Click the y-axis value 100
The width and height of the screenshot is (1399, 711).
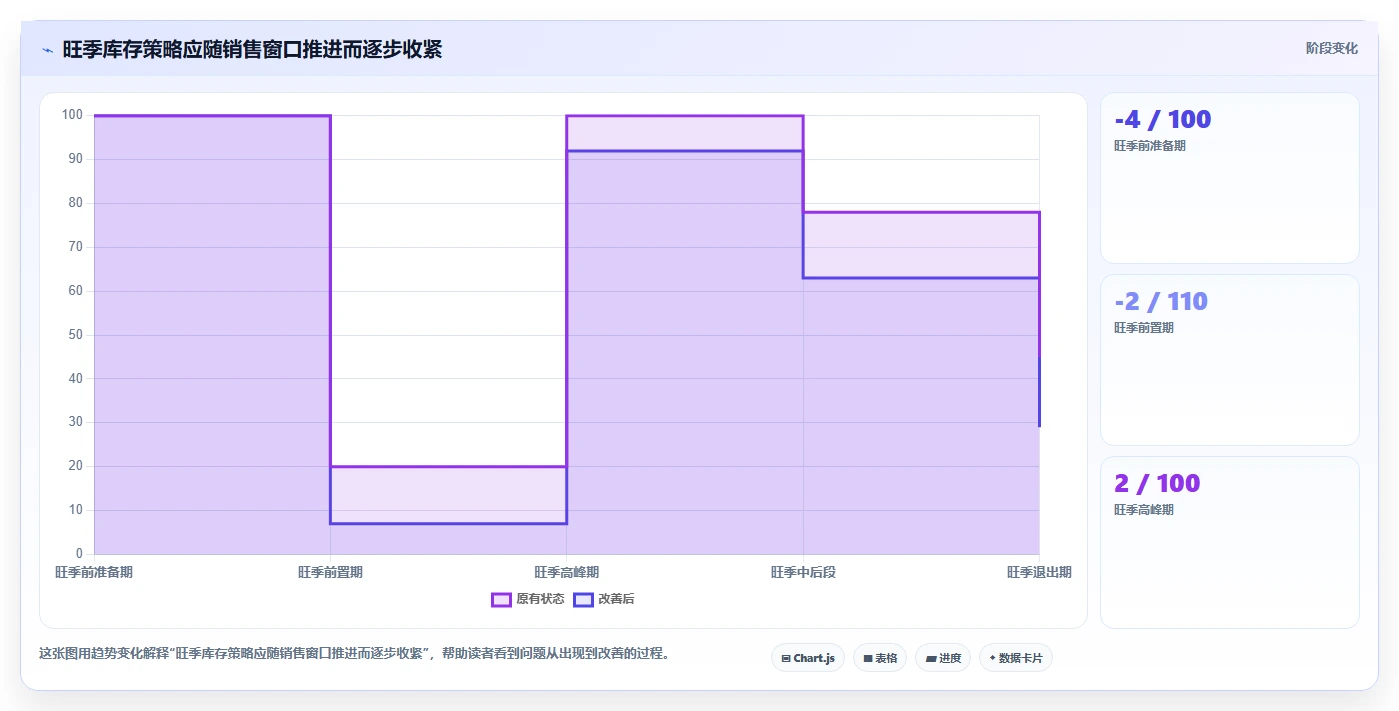(72, 115)
